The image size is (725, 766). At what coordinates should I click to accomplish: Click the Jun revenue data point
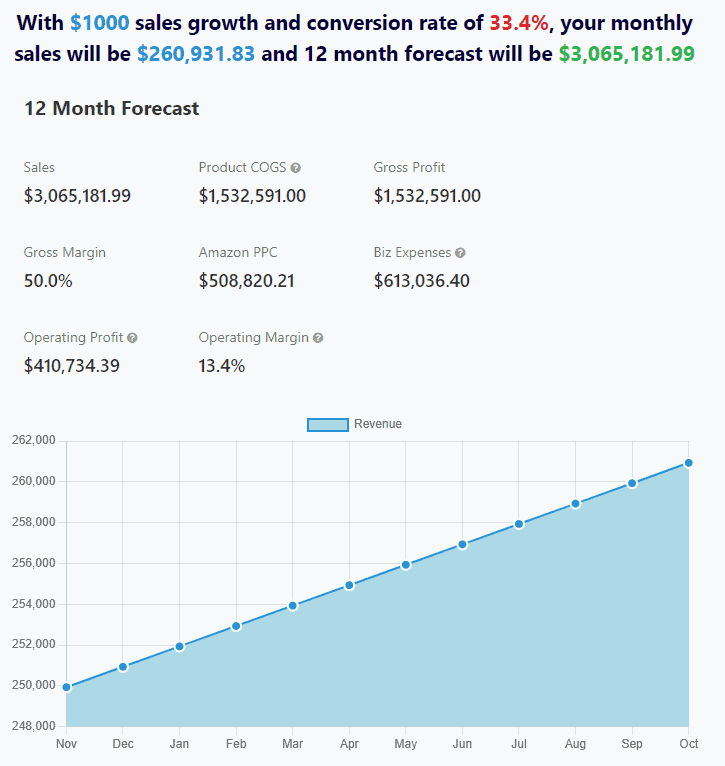[x=462, y=544]
